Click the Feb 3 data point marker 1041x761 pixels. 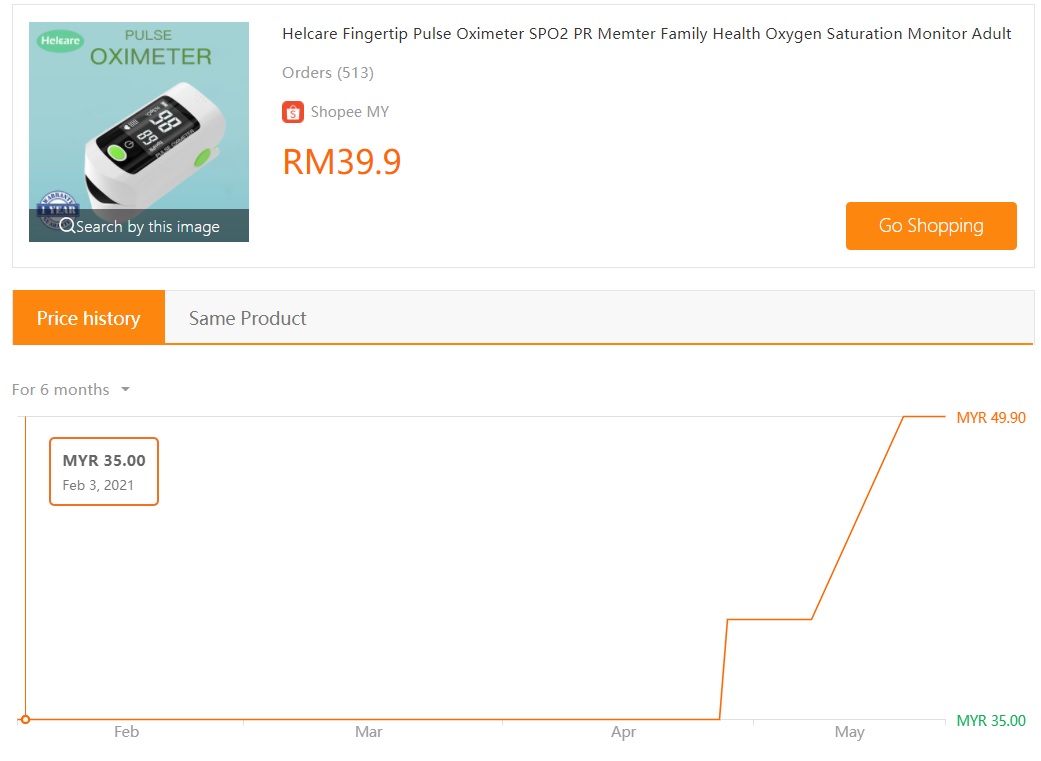pos(25,719)
